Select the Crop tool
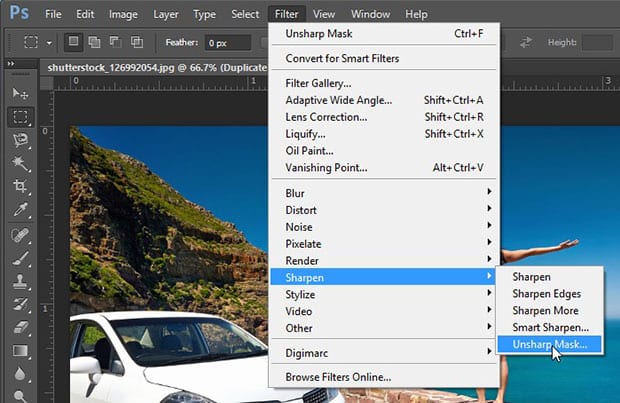The image size is (620, 403). 20,186
